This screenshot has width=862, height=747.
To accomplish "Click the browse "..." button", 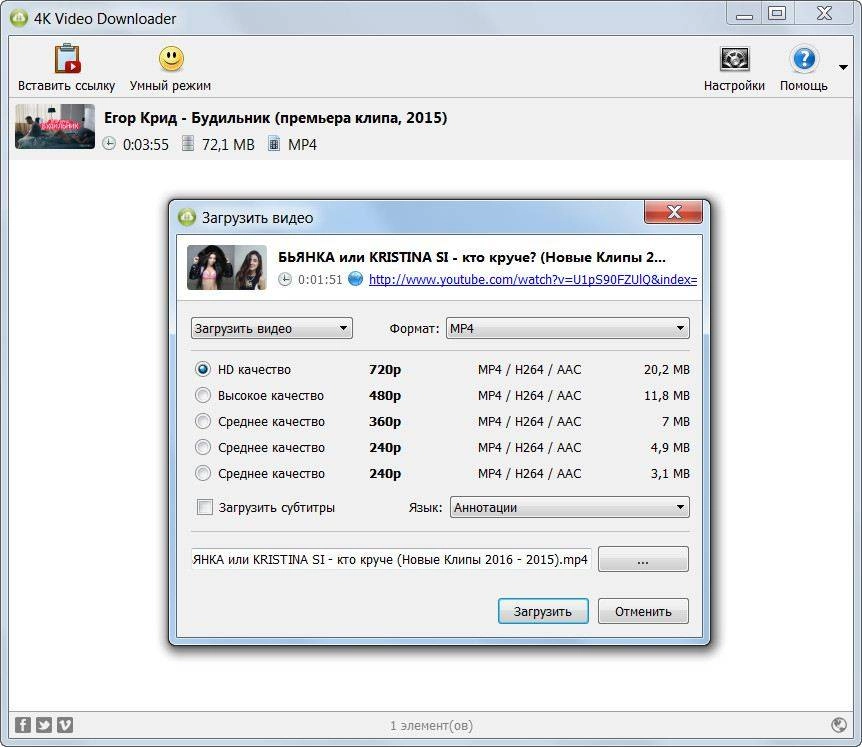I will point(643,560).
